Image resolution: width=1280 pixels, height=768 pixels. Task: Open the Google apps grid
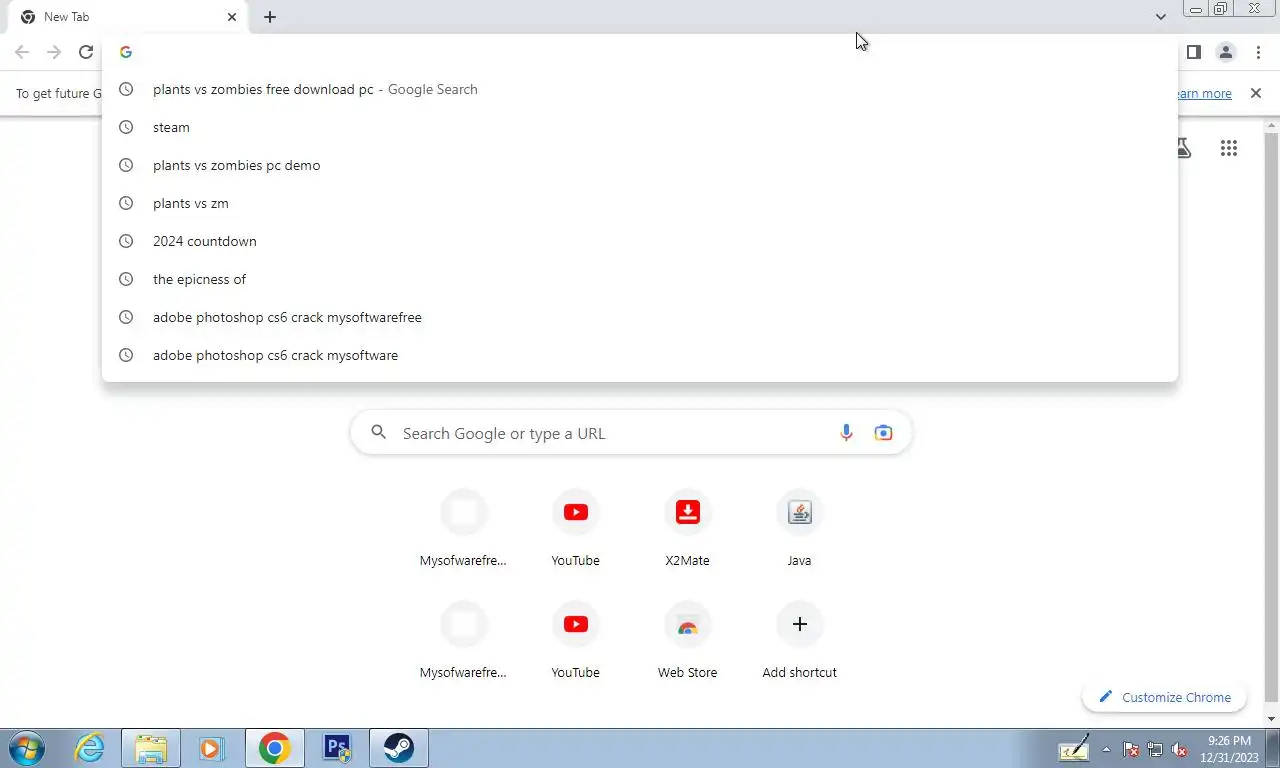coord(1229,148)
